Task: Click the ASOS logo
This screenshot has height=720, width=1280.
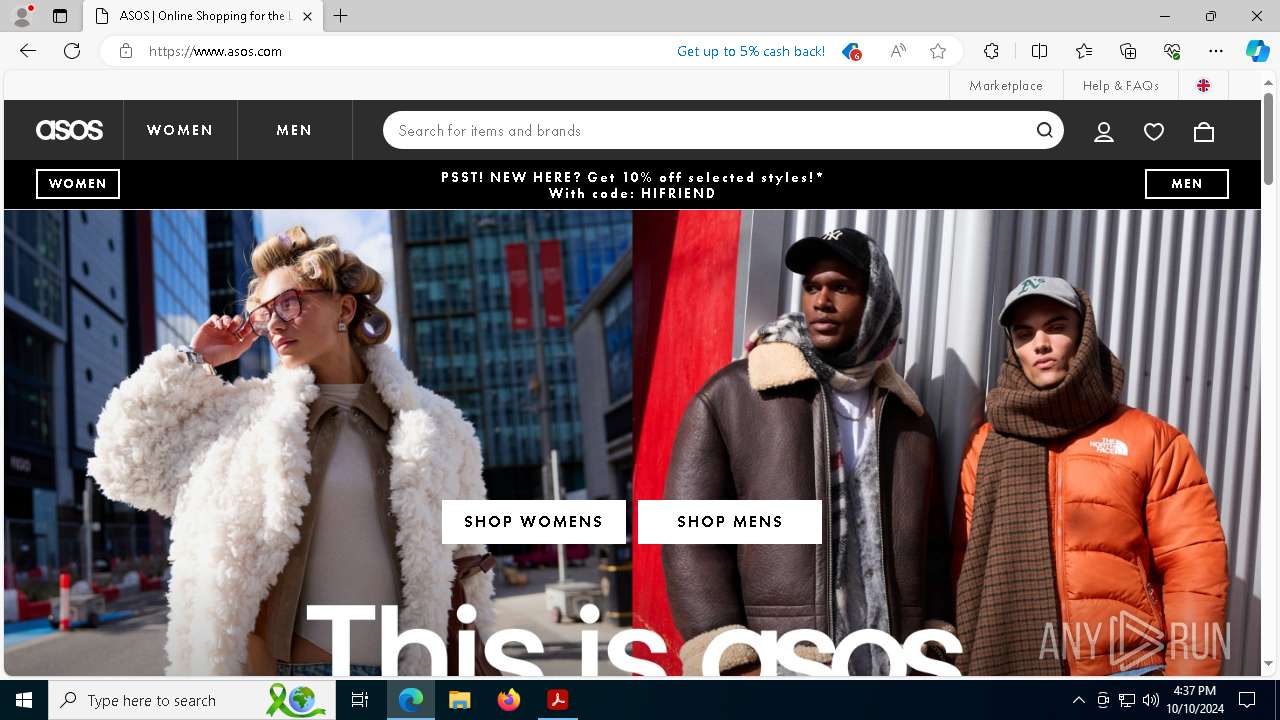Action: (x=69, y=130)
